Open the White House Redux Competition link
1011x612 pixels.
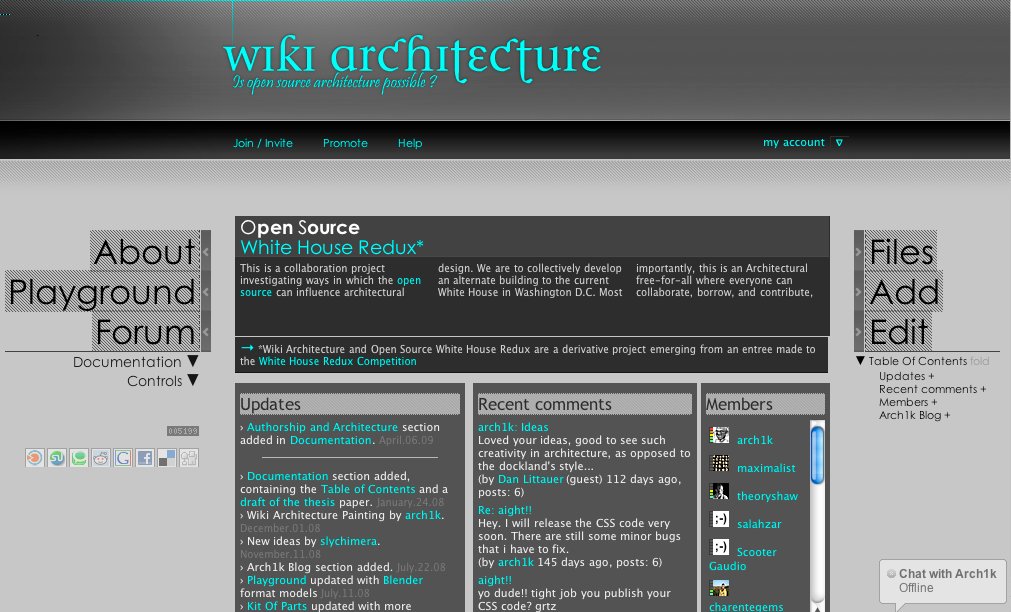pos(337,361)
